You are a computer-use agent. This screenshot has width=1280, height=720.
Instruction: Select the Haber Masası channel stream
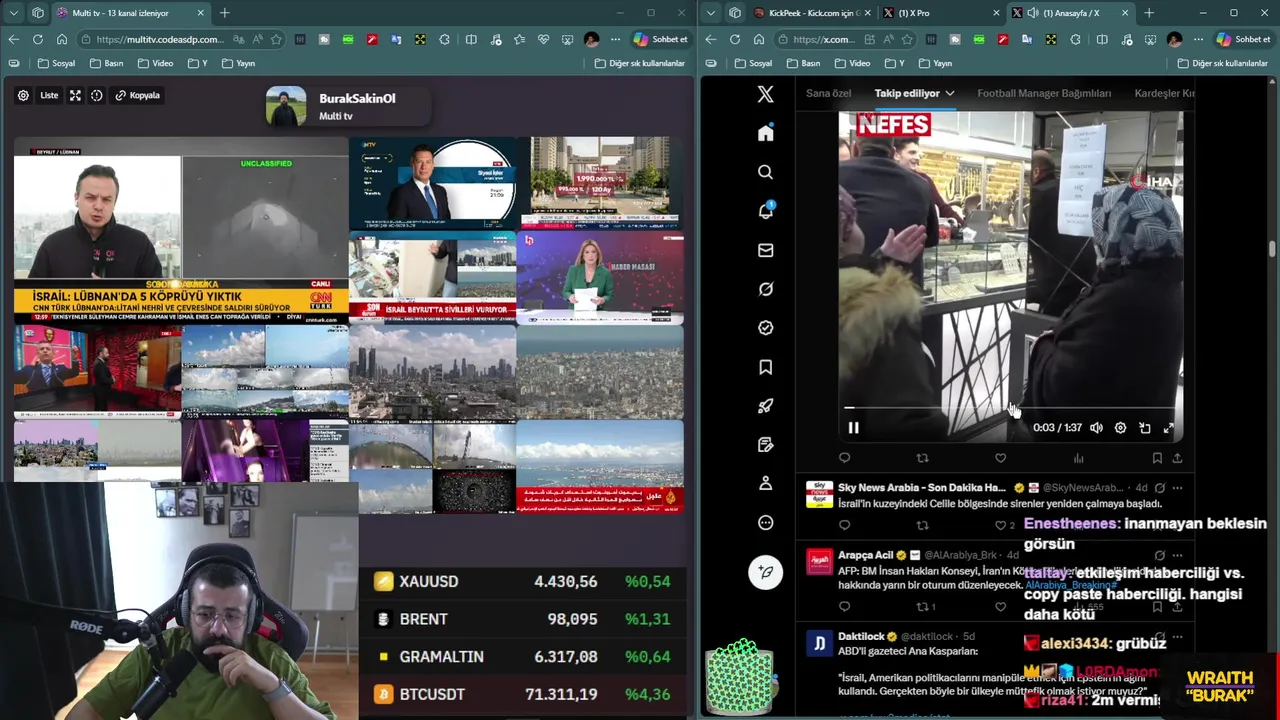pyautogui.click(x=600, y=278)
